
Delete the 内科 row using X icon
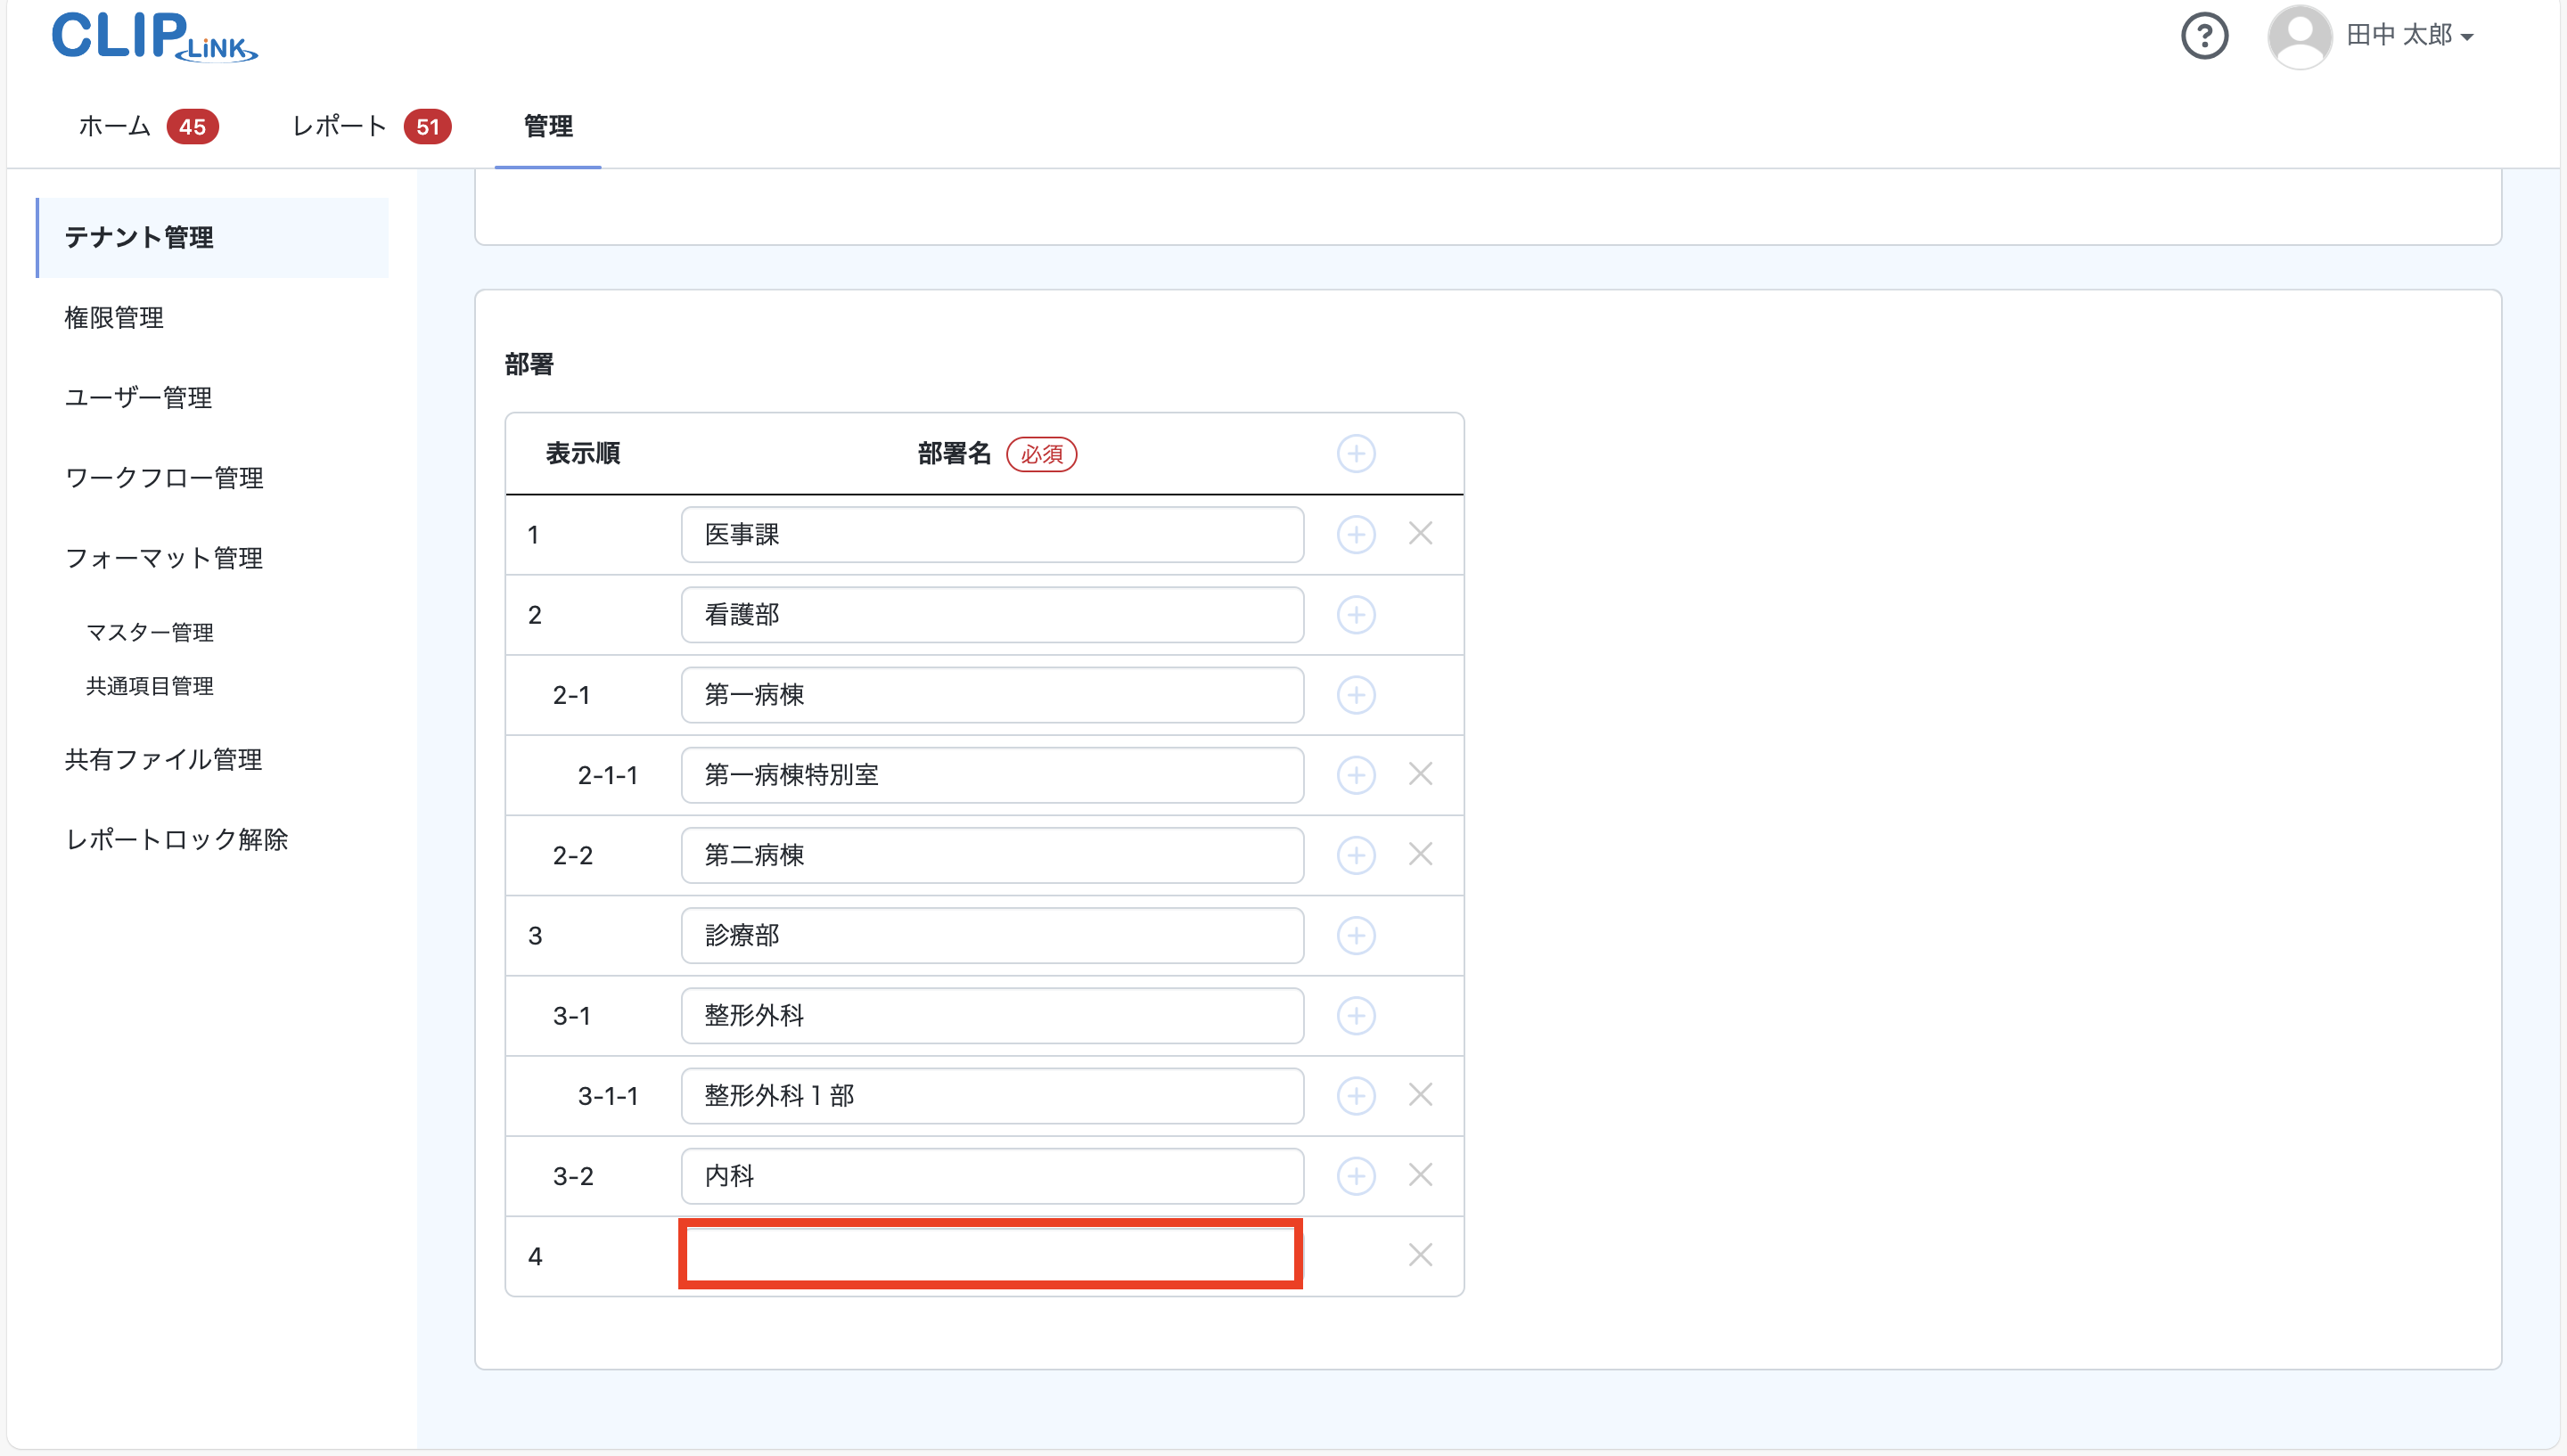(1420, 1175)
